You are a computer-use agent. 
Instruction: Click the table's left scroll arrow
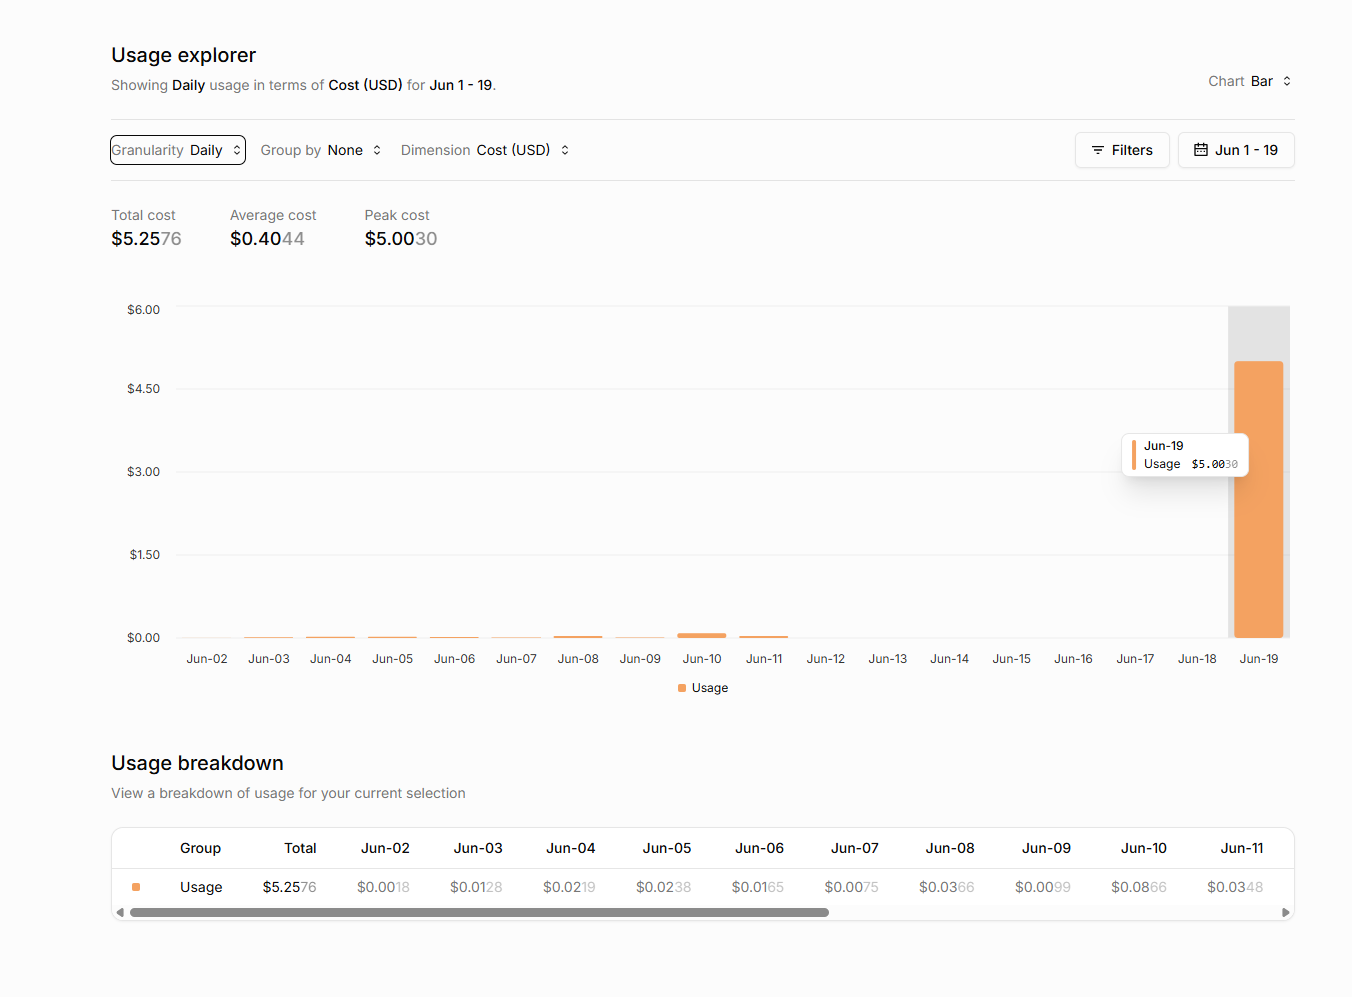pyautogui.click(x=120, y=913)
